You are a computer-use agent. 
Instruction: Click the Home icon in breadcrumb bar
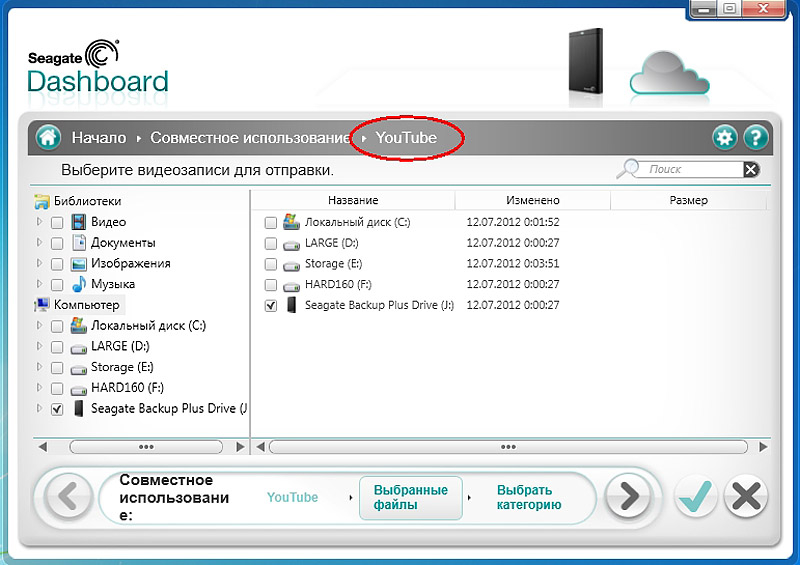[47, 138]
